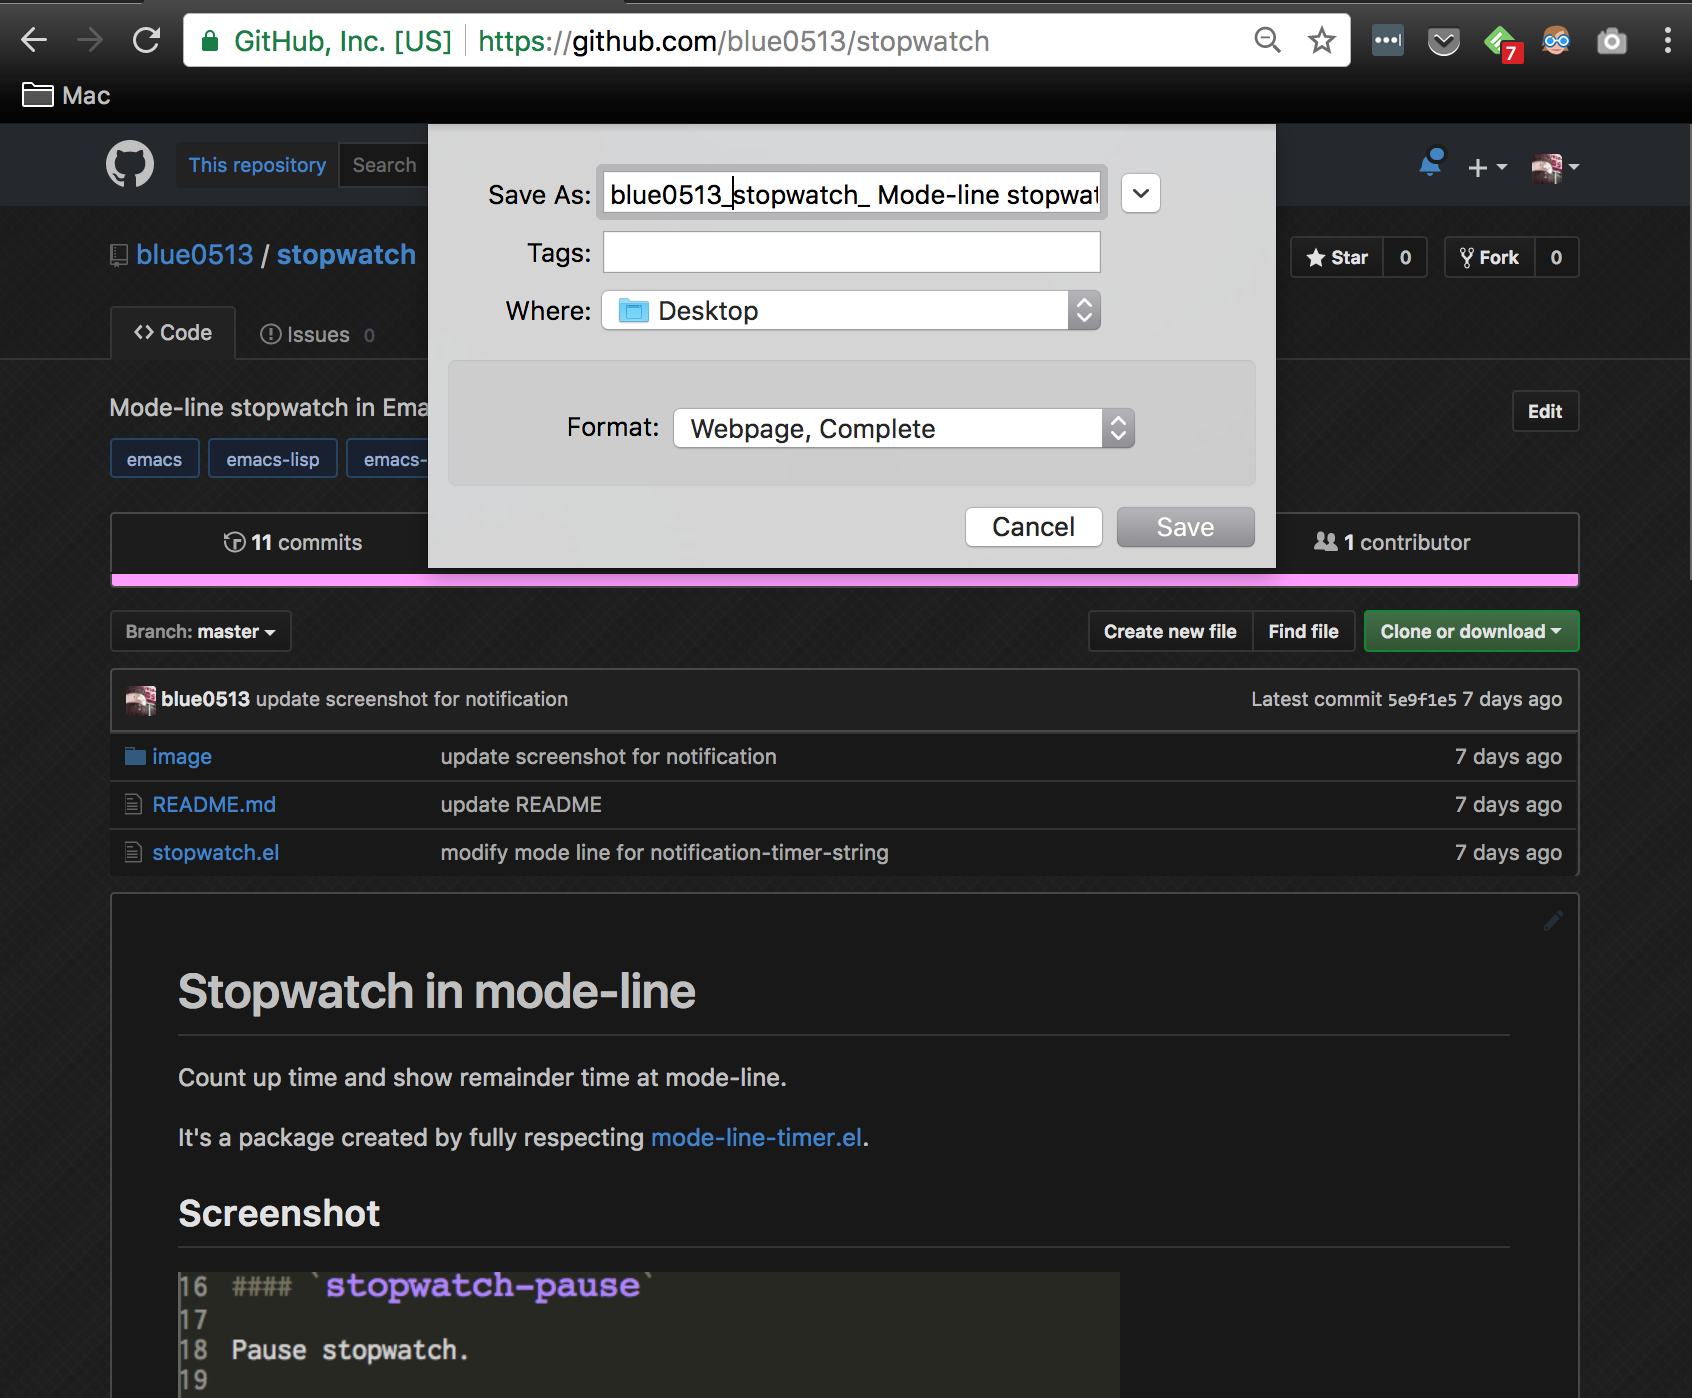Open the LastPass browser extension
This screenshot has width=1692, height=1398.
[x=1386, y=40]
